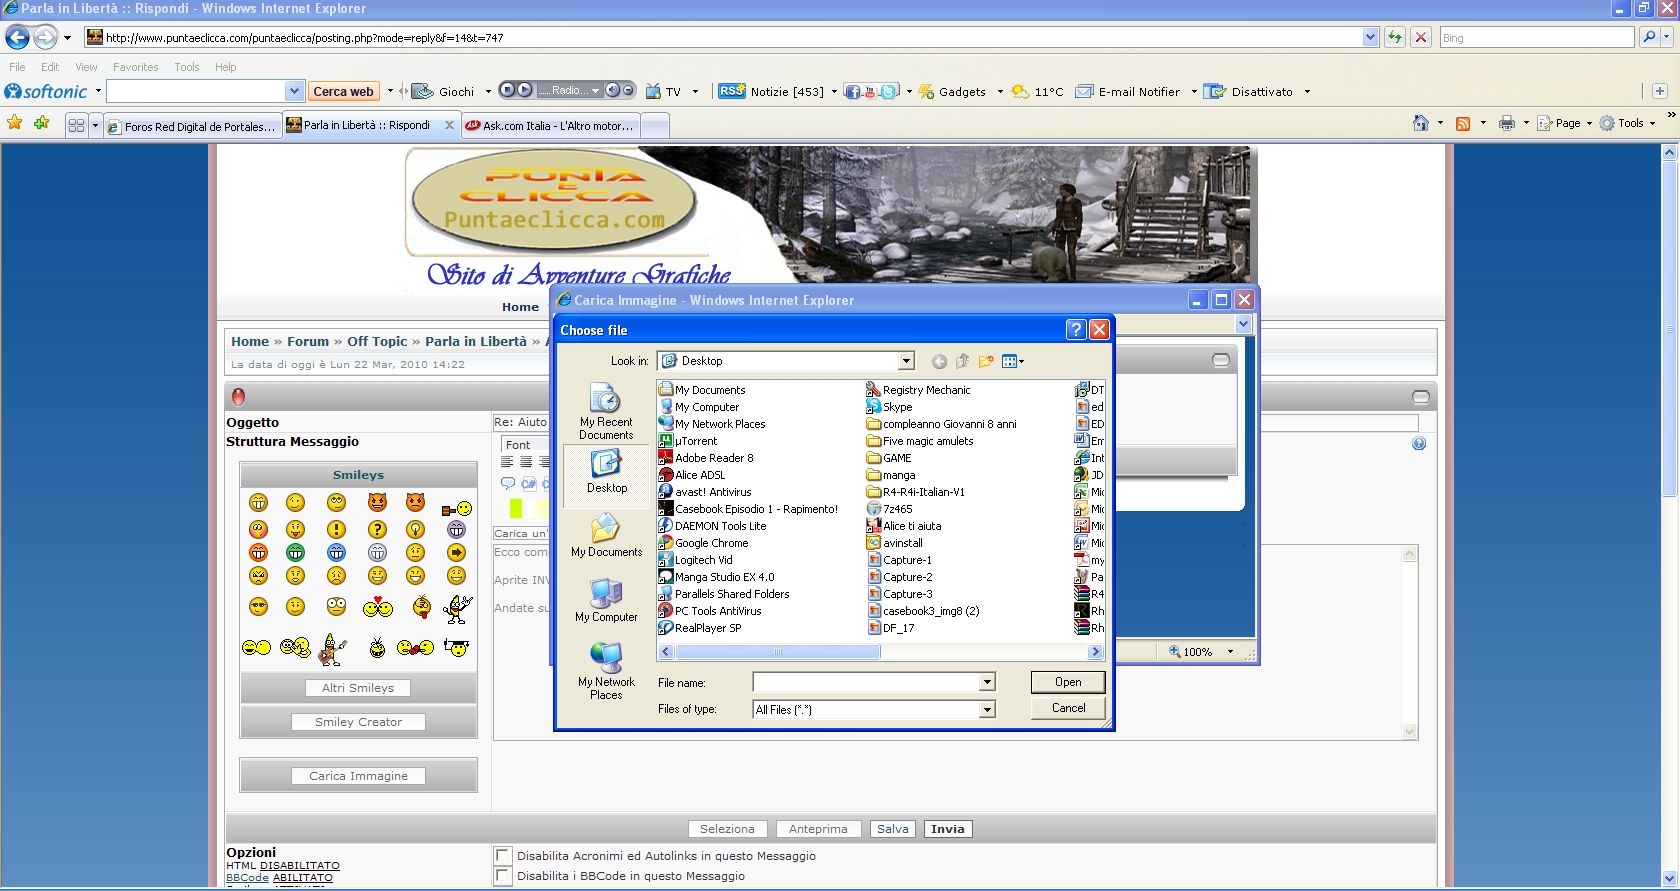Tick 'Disabilita Acronimi ed Autolinks in questo Messaggio'
The image size is (1680, 891).
pyautogui.click(x=503, y=856)
